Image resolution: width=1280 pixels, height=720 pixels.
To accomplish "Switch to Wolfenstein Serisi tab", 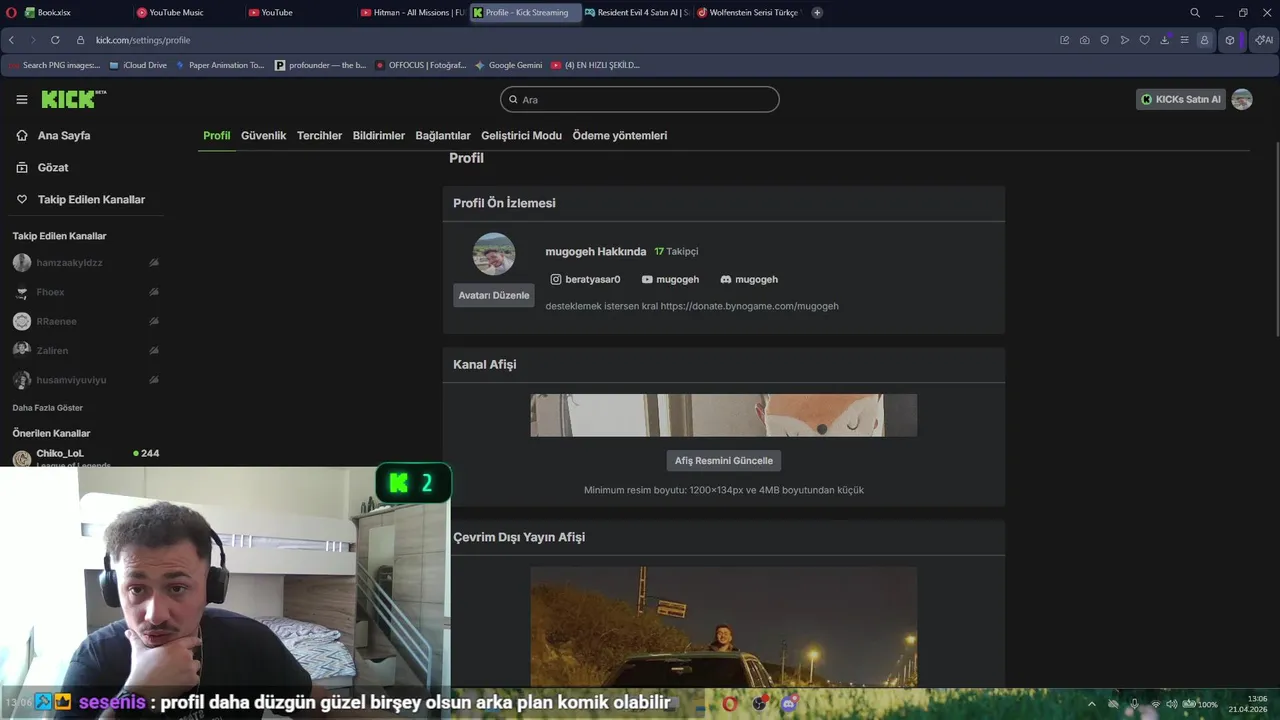I will [x=748, y=12].
